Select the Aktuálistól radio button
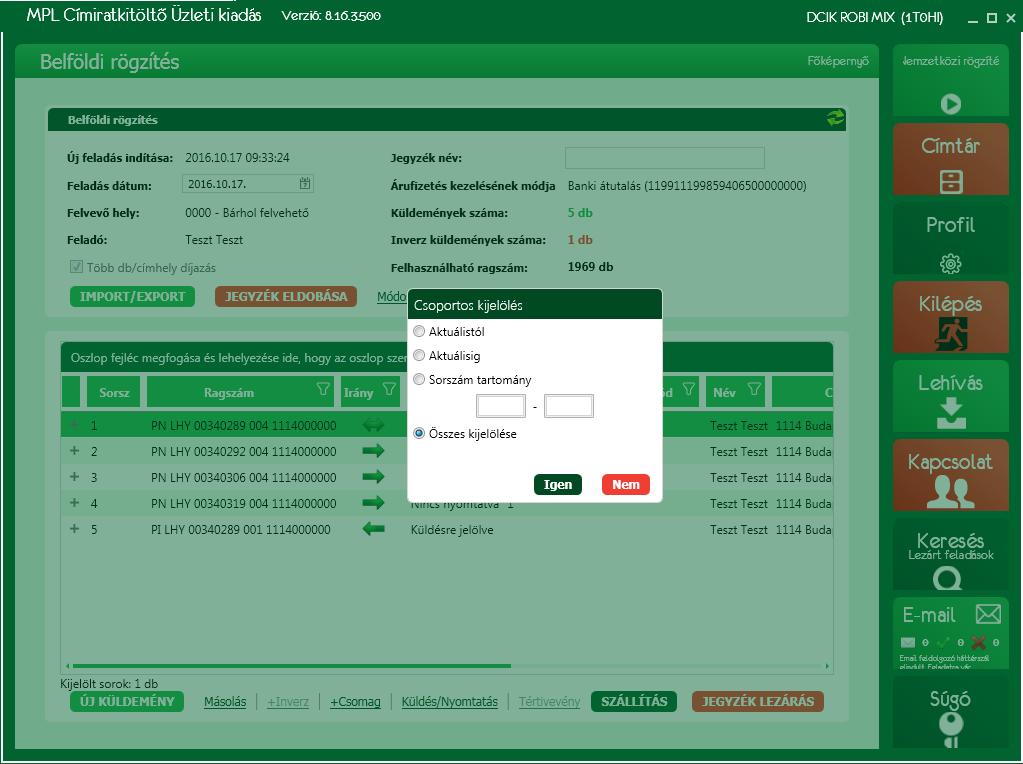The width and height of the screenshot is (1023, 764). click(x=419, y=331)
